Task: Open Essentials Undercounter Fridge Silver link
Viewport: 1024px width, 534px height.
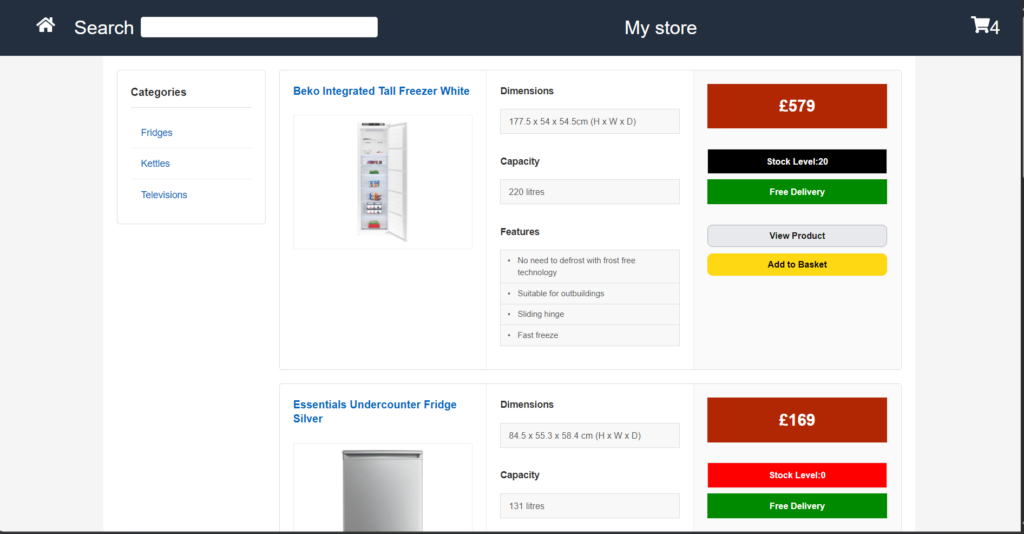Action: [375, 411]
